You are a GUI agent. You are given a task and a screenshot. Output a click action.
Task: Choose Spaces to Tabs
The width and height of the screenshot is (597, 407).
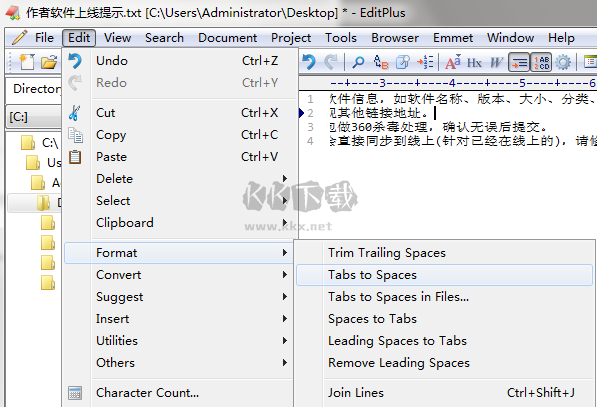pos(444,319)
